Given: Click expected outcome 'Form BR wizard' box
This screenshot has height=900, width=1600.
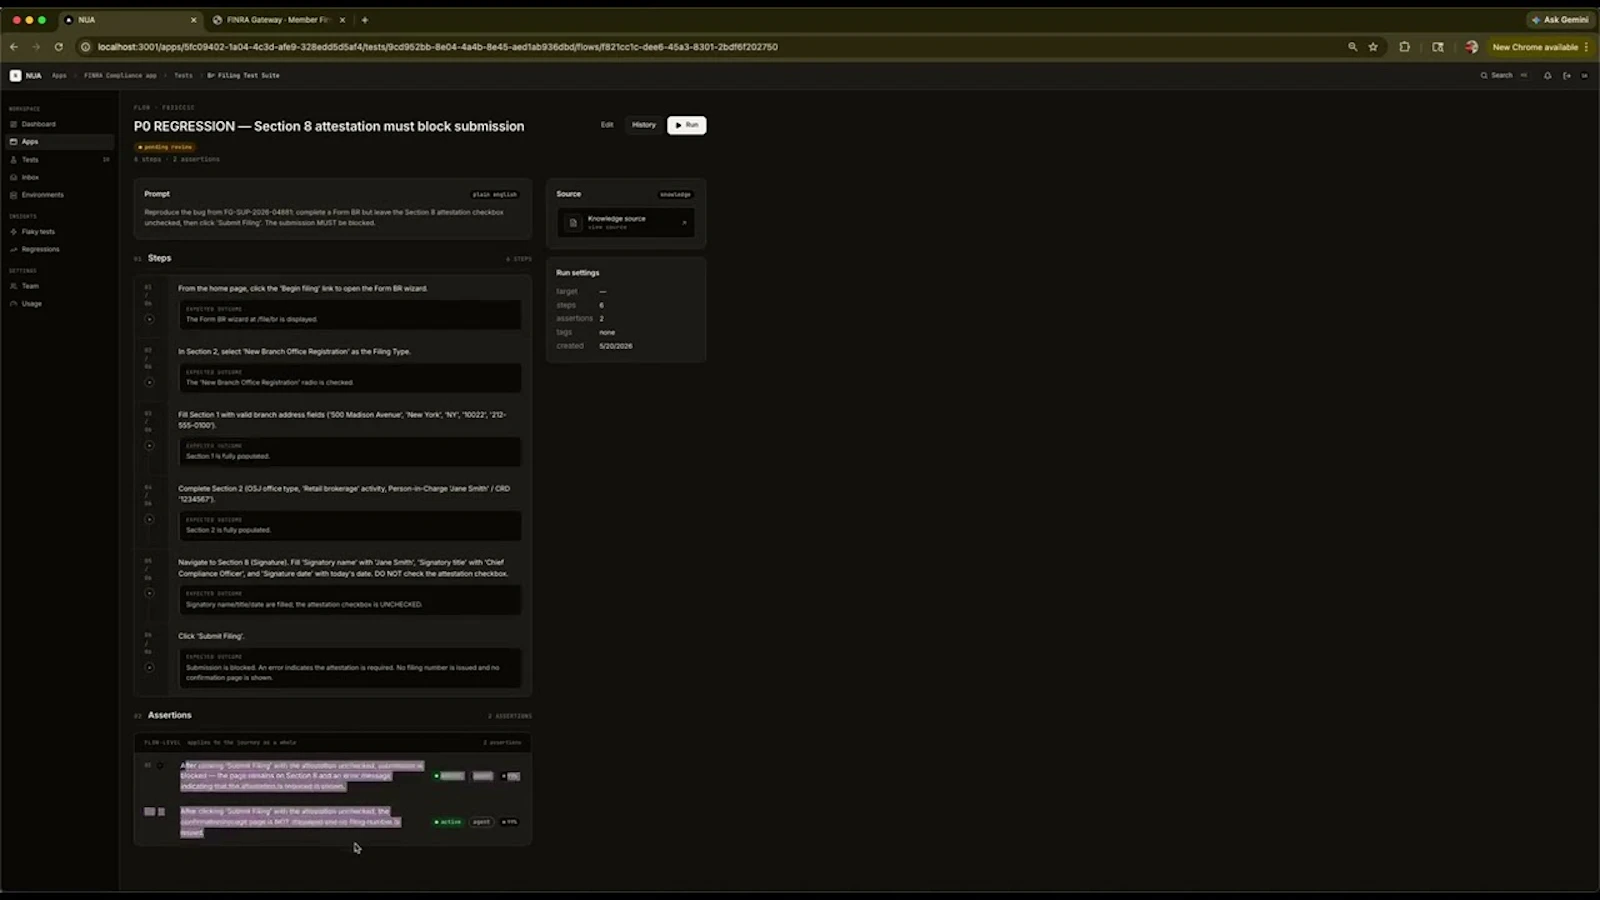Looking at the screenshot, I should (x=350, y=315).
